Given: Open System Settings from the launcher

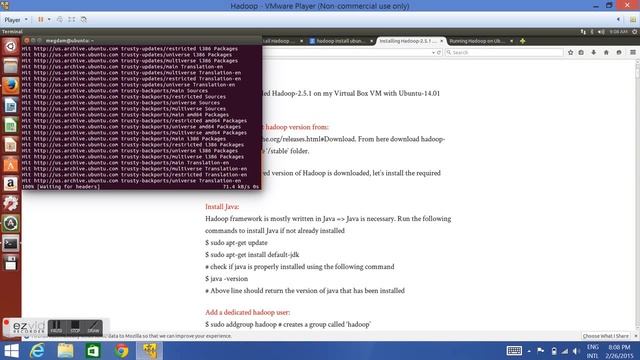Looking at the screenshot, I should point(11,203).
